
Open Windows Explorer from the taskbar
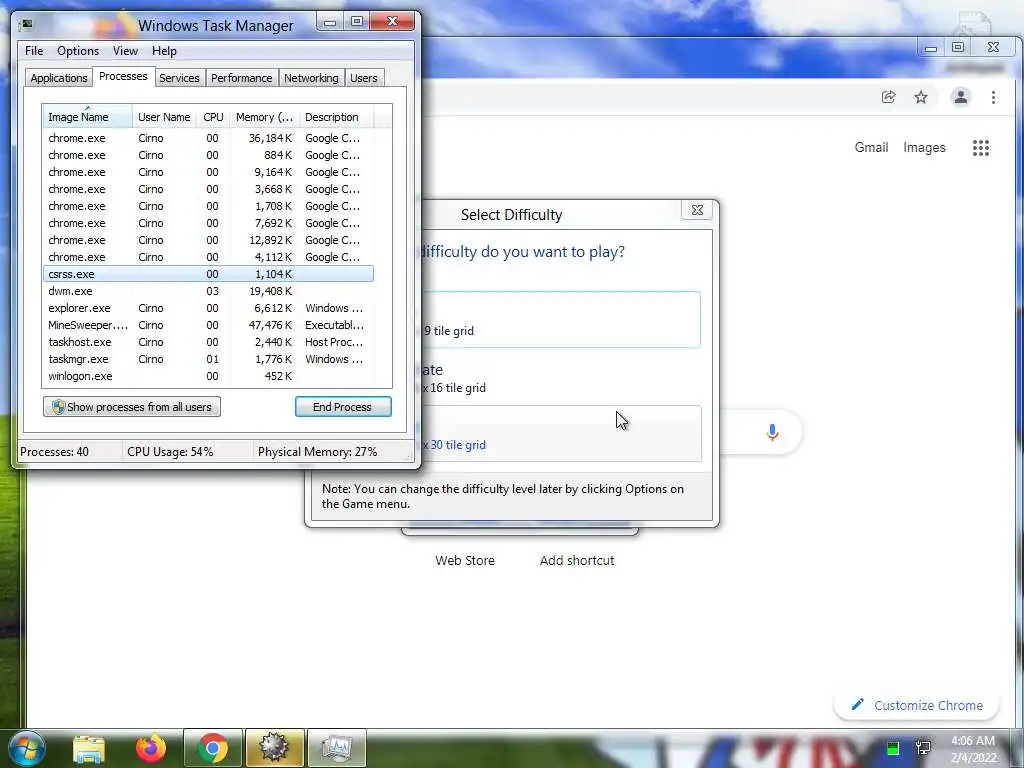coord(88,749)
